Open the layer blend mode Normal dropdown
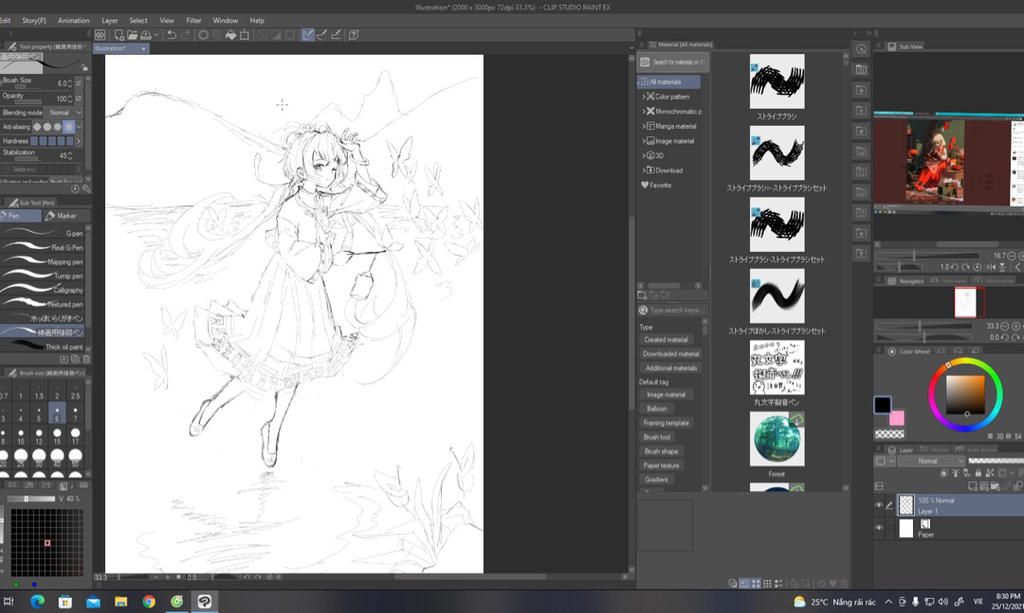 tap(931, 461)
